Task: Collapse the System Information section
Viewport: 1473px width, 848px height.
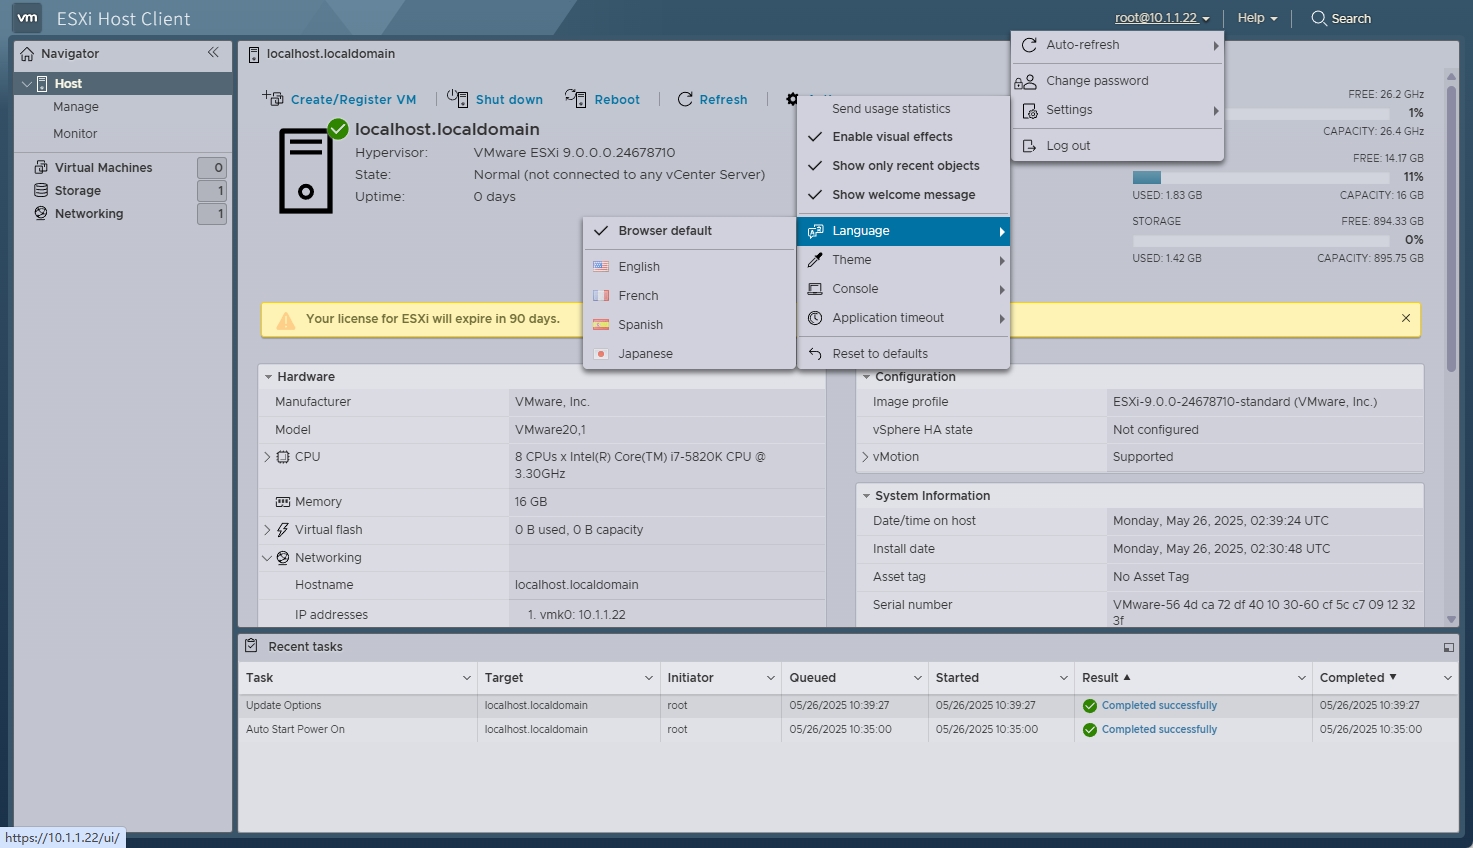Action: click(866, 496)
